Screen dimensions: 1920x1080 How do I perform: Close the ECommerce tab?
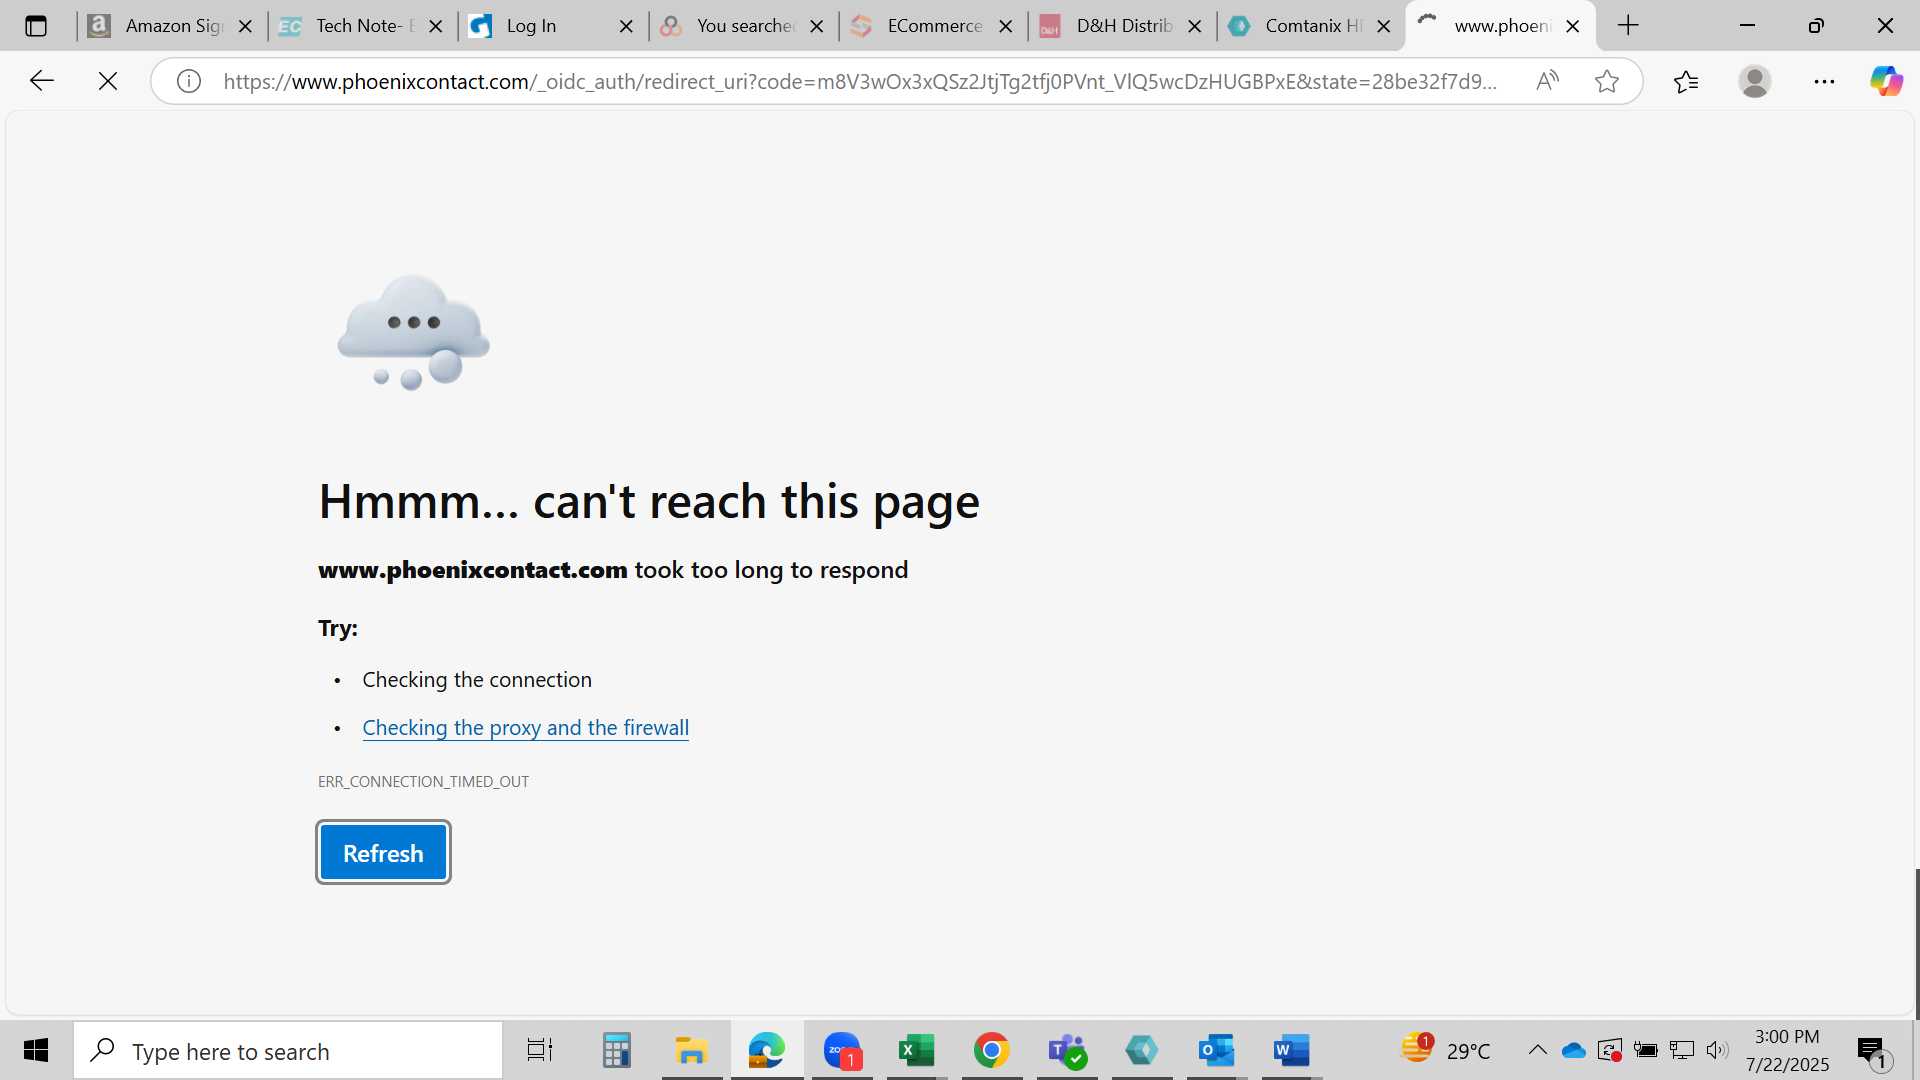(x=1005, y=27)
